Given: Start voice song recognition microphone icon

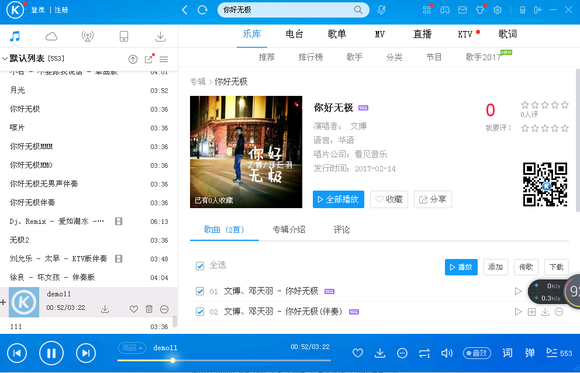Looking at the screenshot, I should point(381,10).
